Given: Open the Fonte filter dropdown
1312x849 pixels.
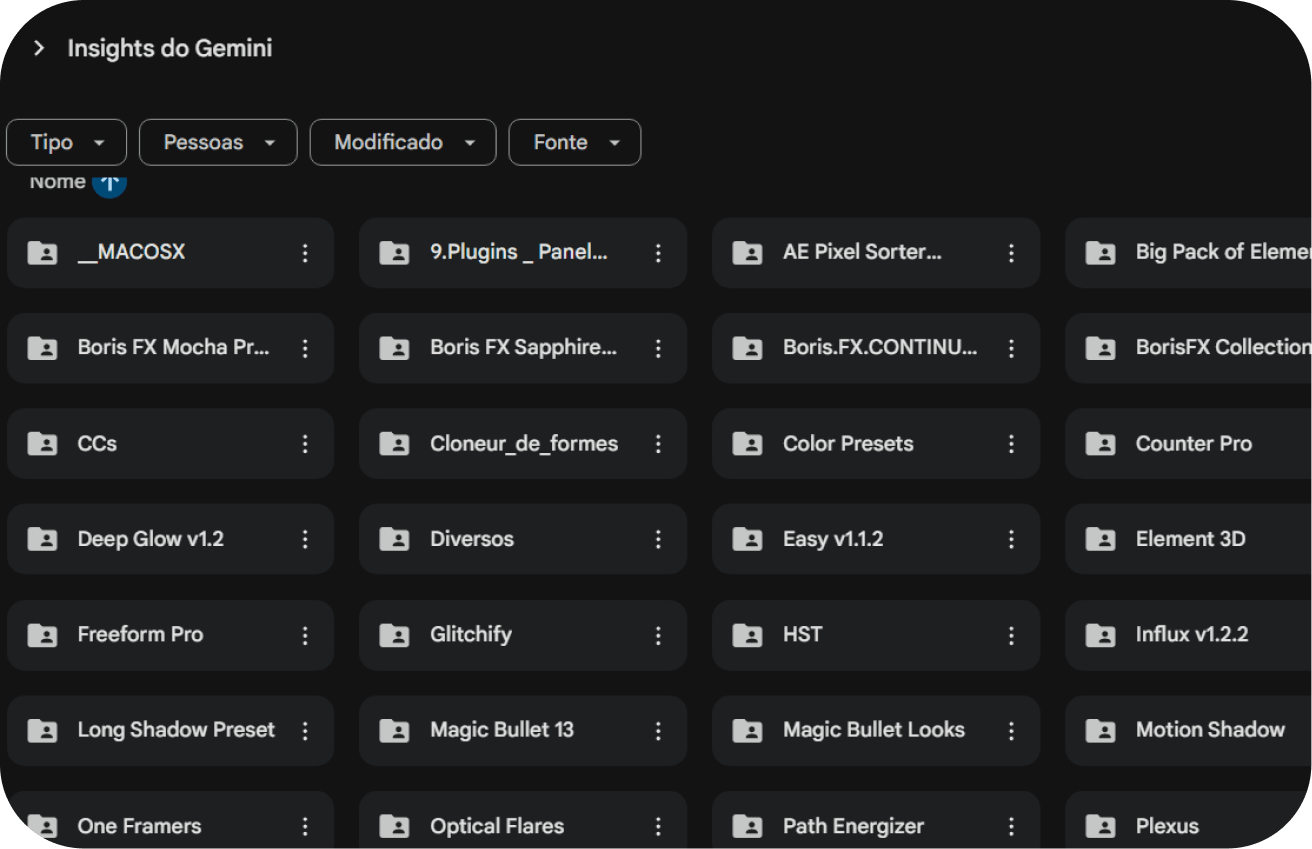Looking at the screenshot, I should pyautogui.click(x=574, y=142).
